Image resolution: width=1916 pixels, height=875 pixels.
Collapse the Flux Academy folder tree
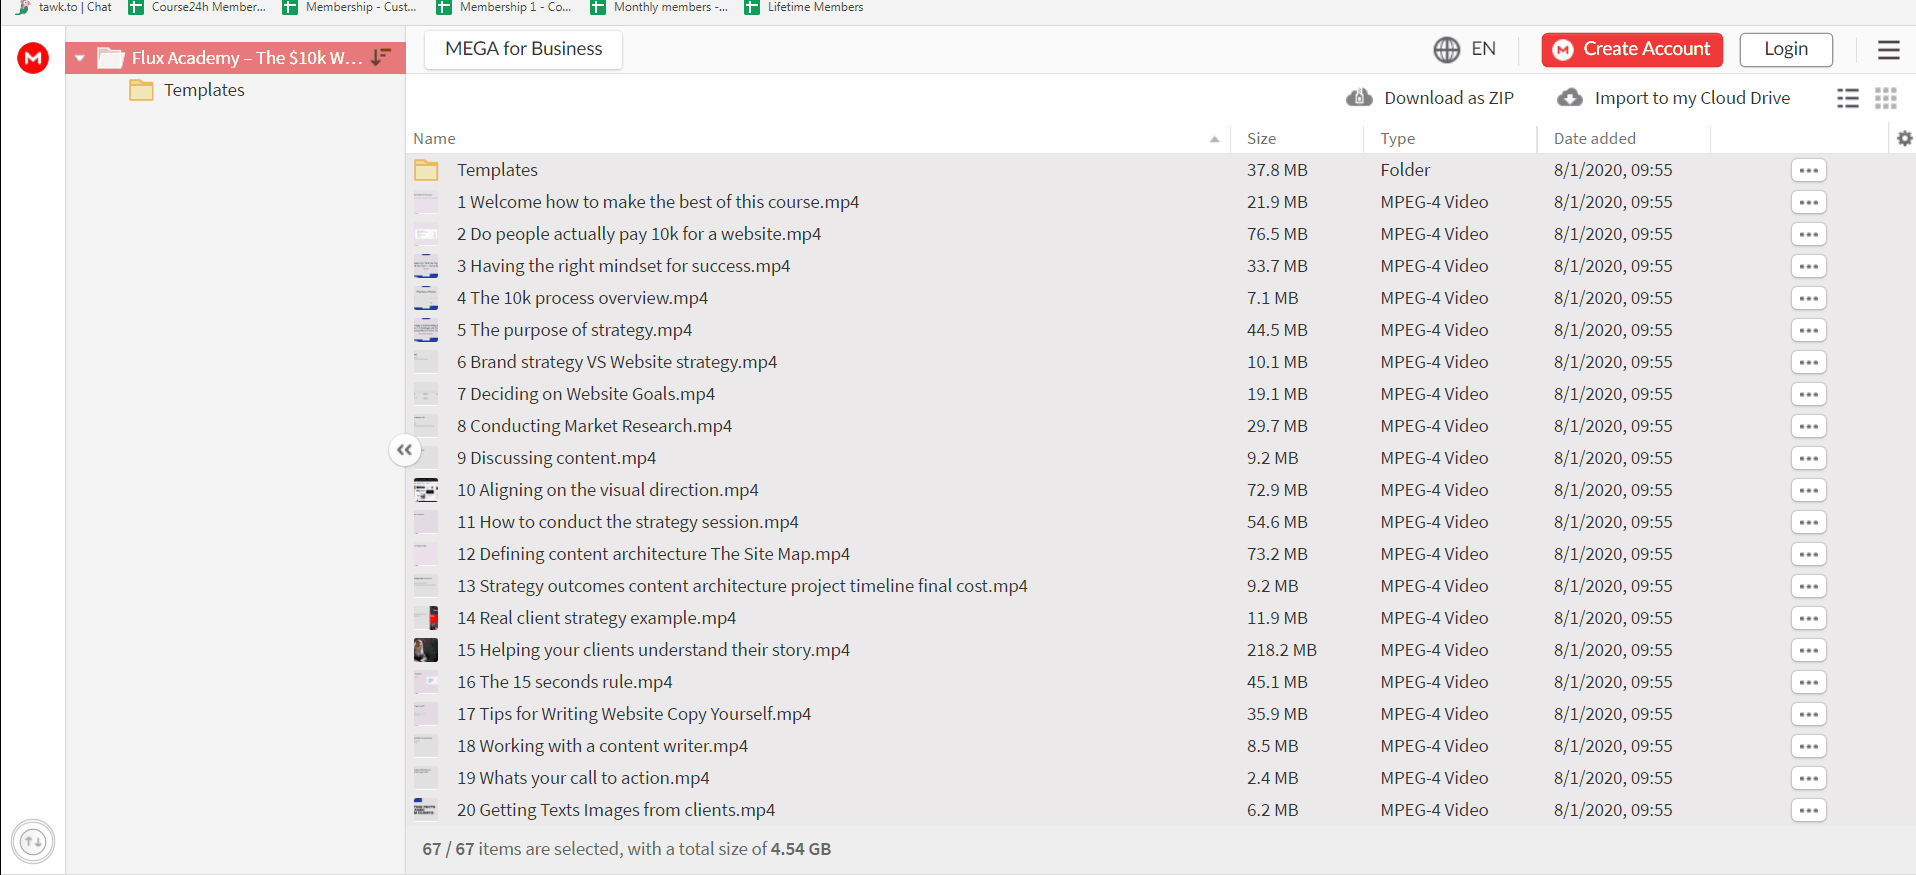pos(80,58)
